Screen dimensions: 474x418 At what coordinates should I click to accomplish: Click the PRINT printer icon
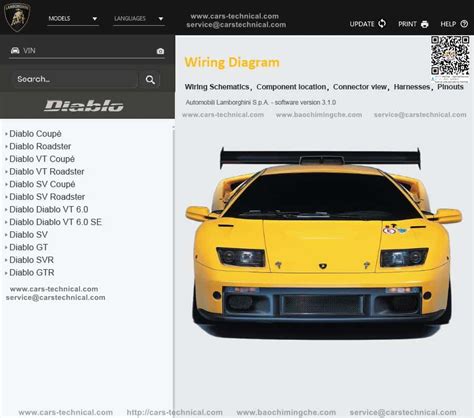pos(424,24)
